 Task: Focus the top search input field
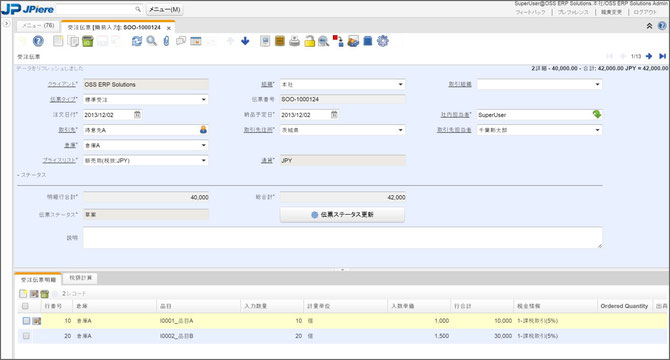(x=95, y=9)
